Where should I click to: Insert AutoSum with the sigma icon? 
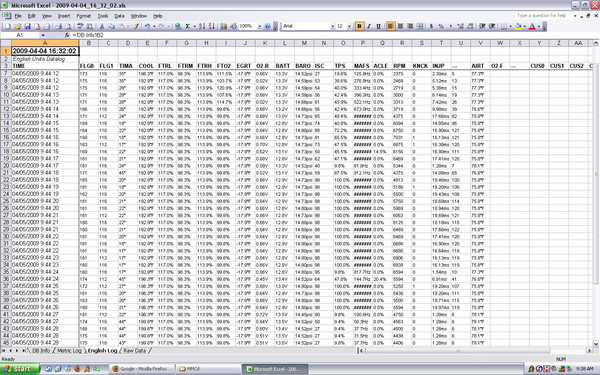point(188,26)
